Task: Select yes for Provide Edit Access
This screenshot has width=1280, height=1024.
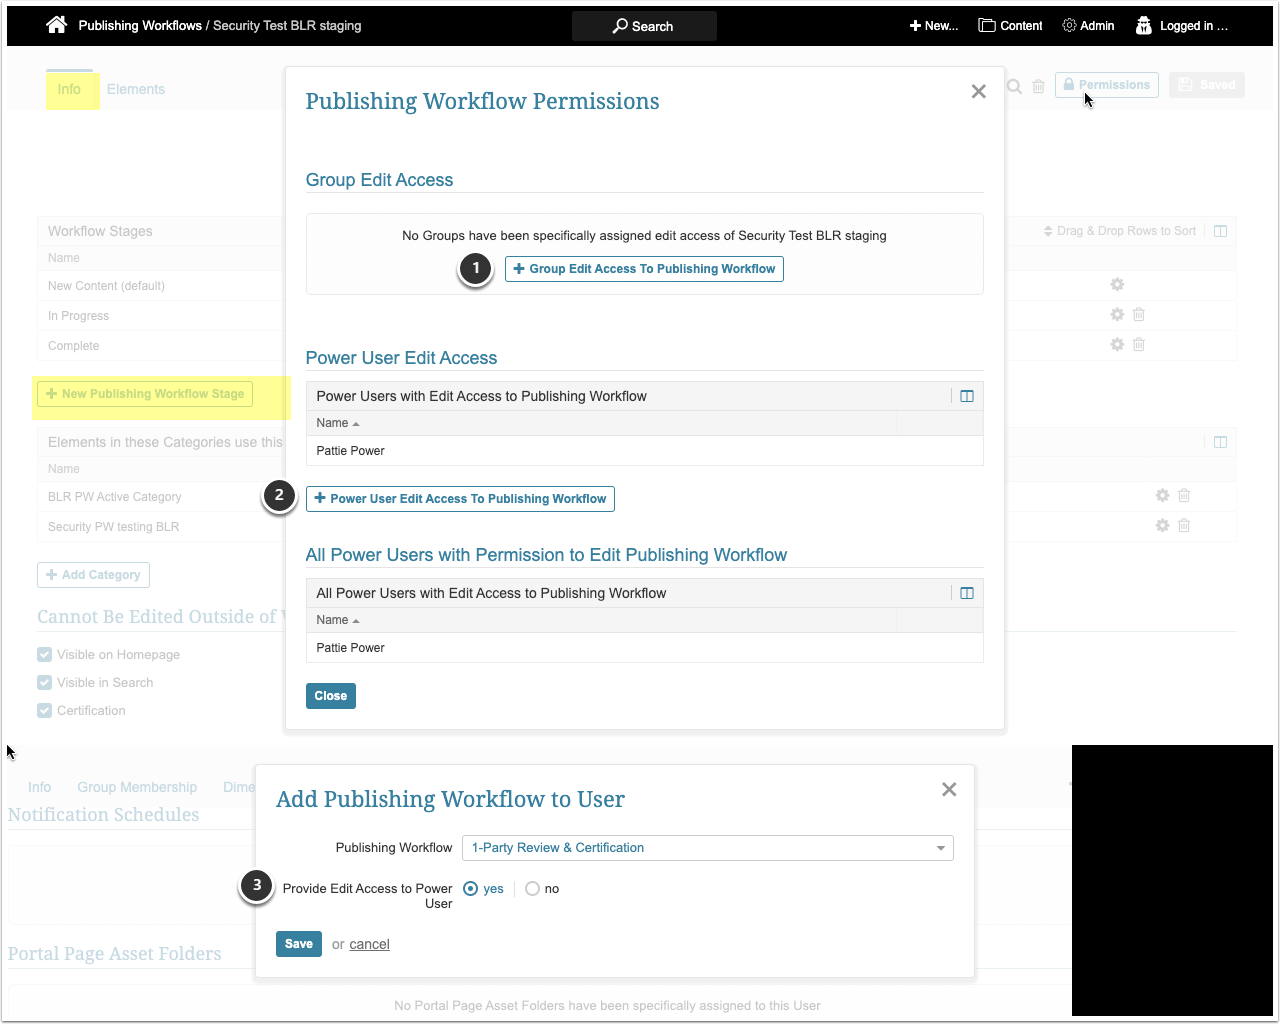Action: click(x=471, y=889)
